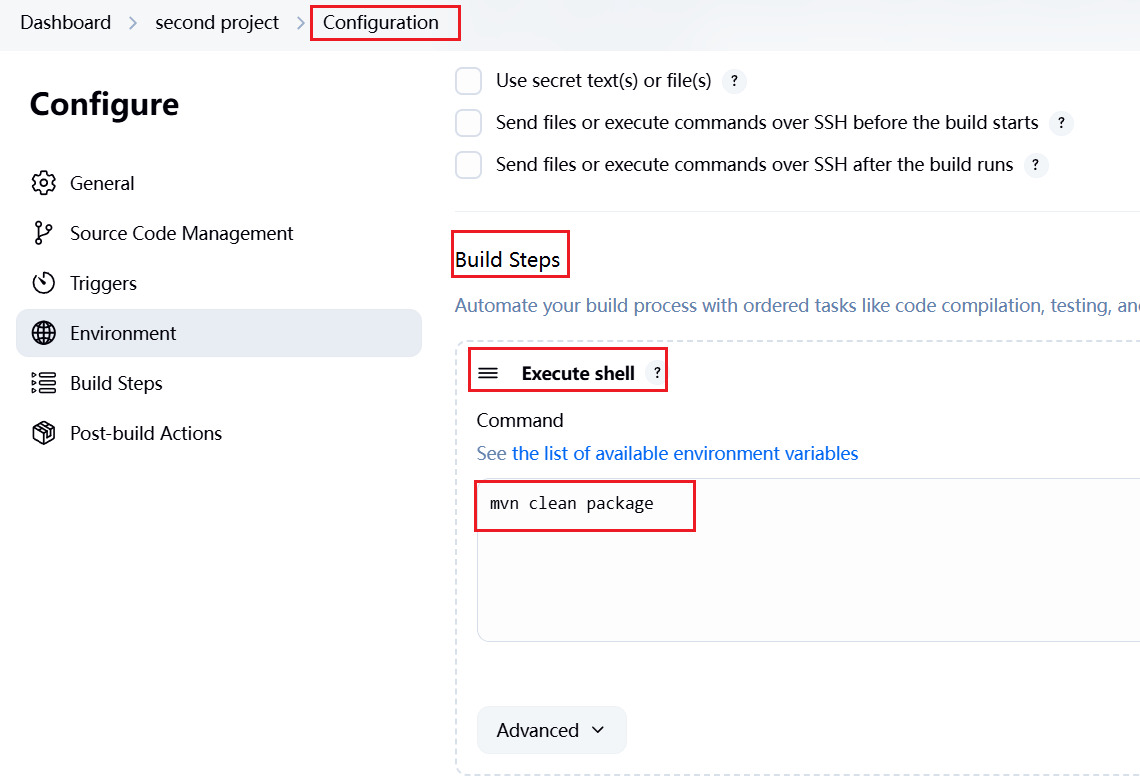Click the Post-build Actions package icon
The image size is (1140, 780).
coord(44,433)
